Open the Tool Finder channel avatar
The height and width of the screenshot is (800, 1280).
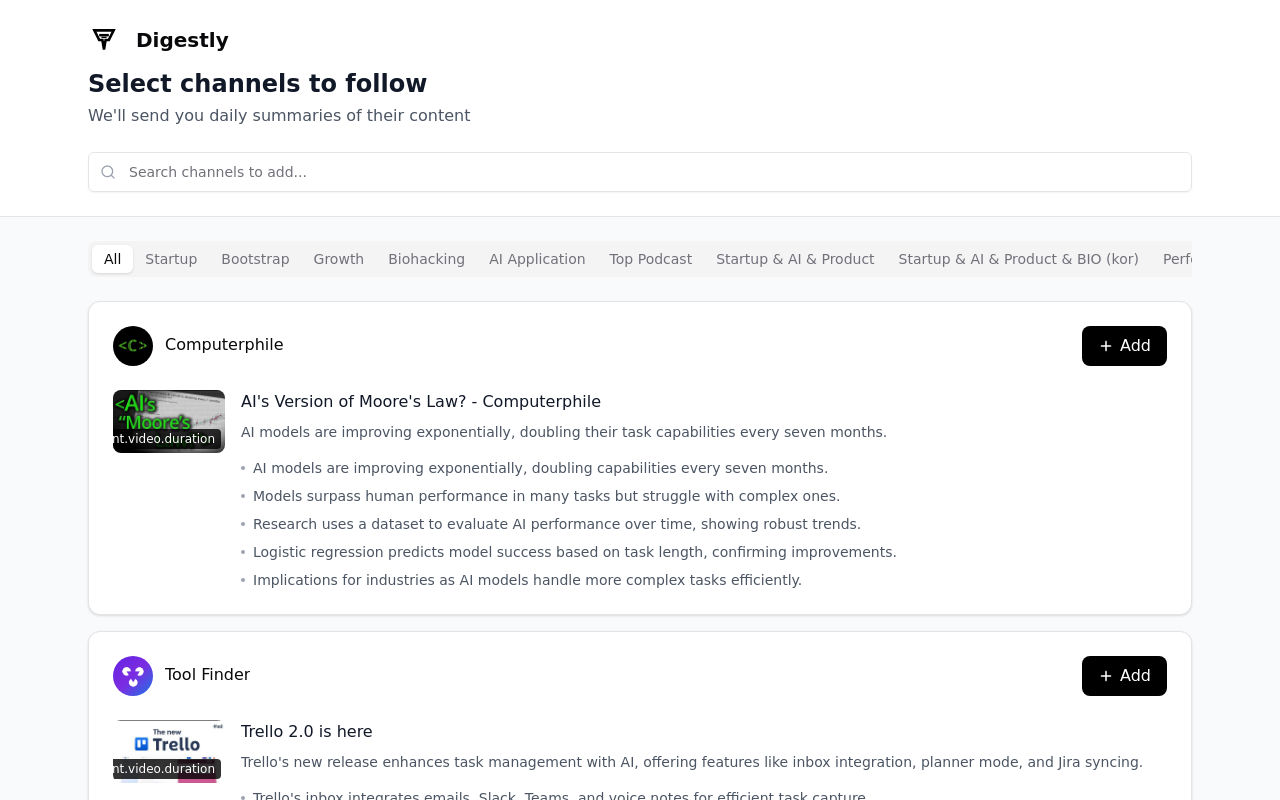pos(133,676)
